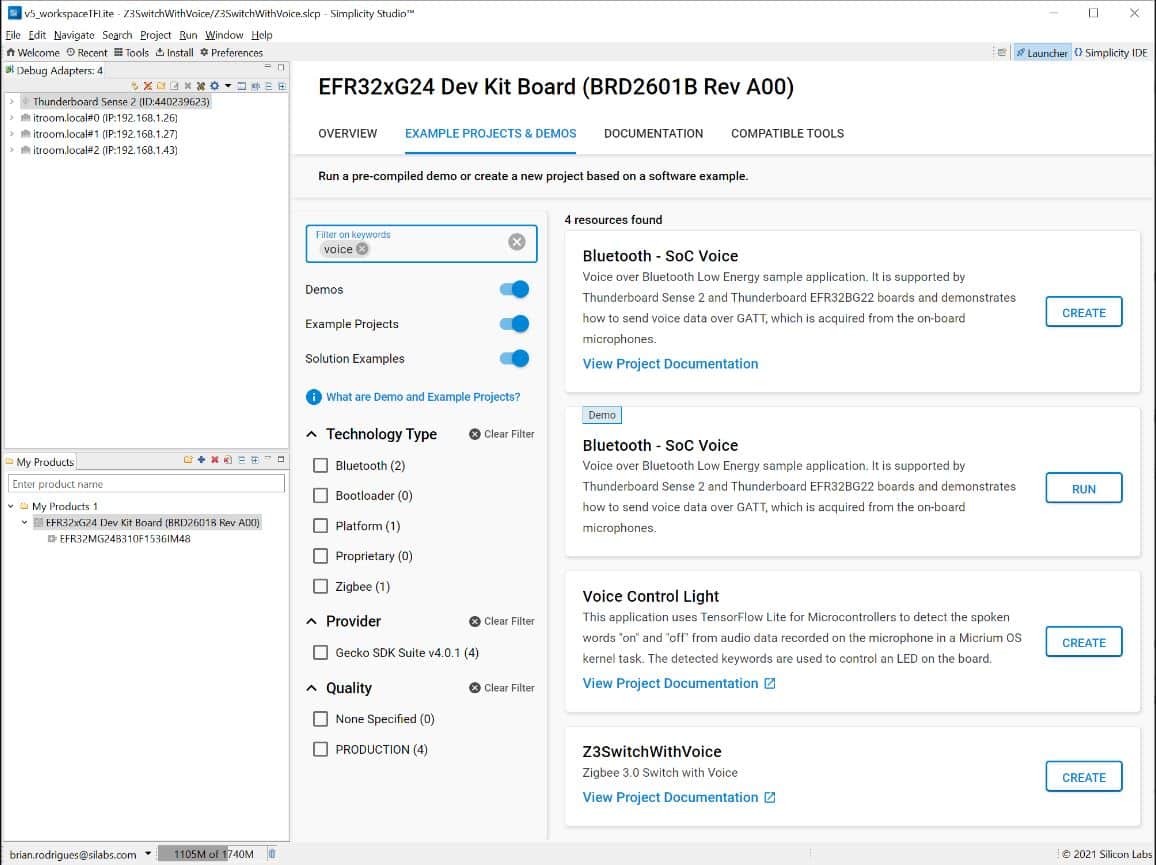Create the Z3SwitchWithVoice project
This screenshot has width=1156, height=865.
click(x=1084, y=777)
